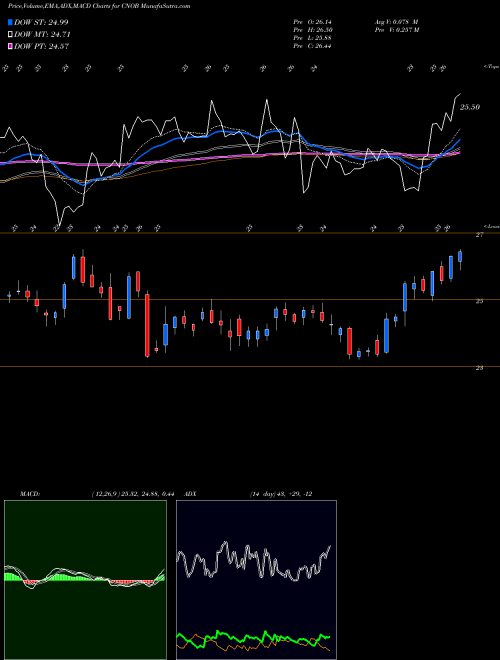500x660 pixels.
Task: Click the 27 price axis label
Action: (x=479, y=235)
